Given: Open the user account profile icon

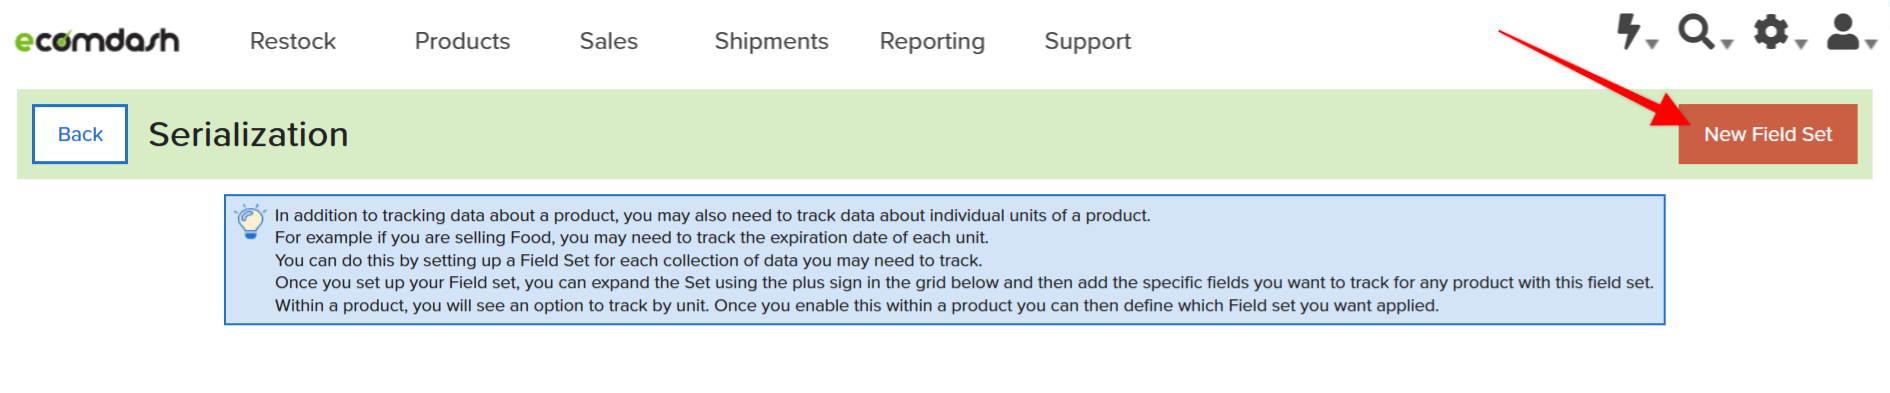Looking at the screenshot, I should click(1843, 31).
